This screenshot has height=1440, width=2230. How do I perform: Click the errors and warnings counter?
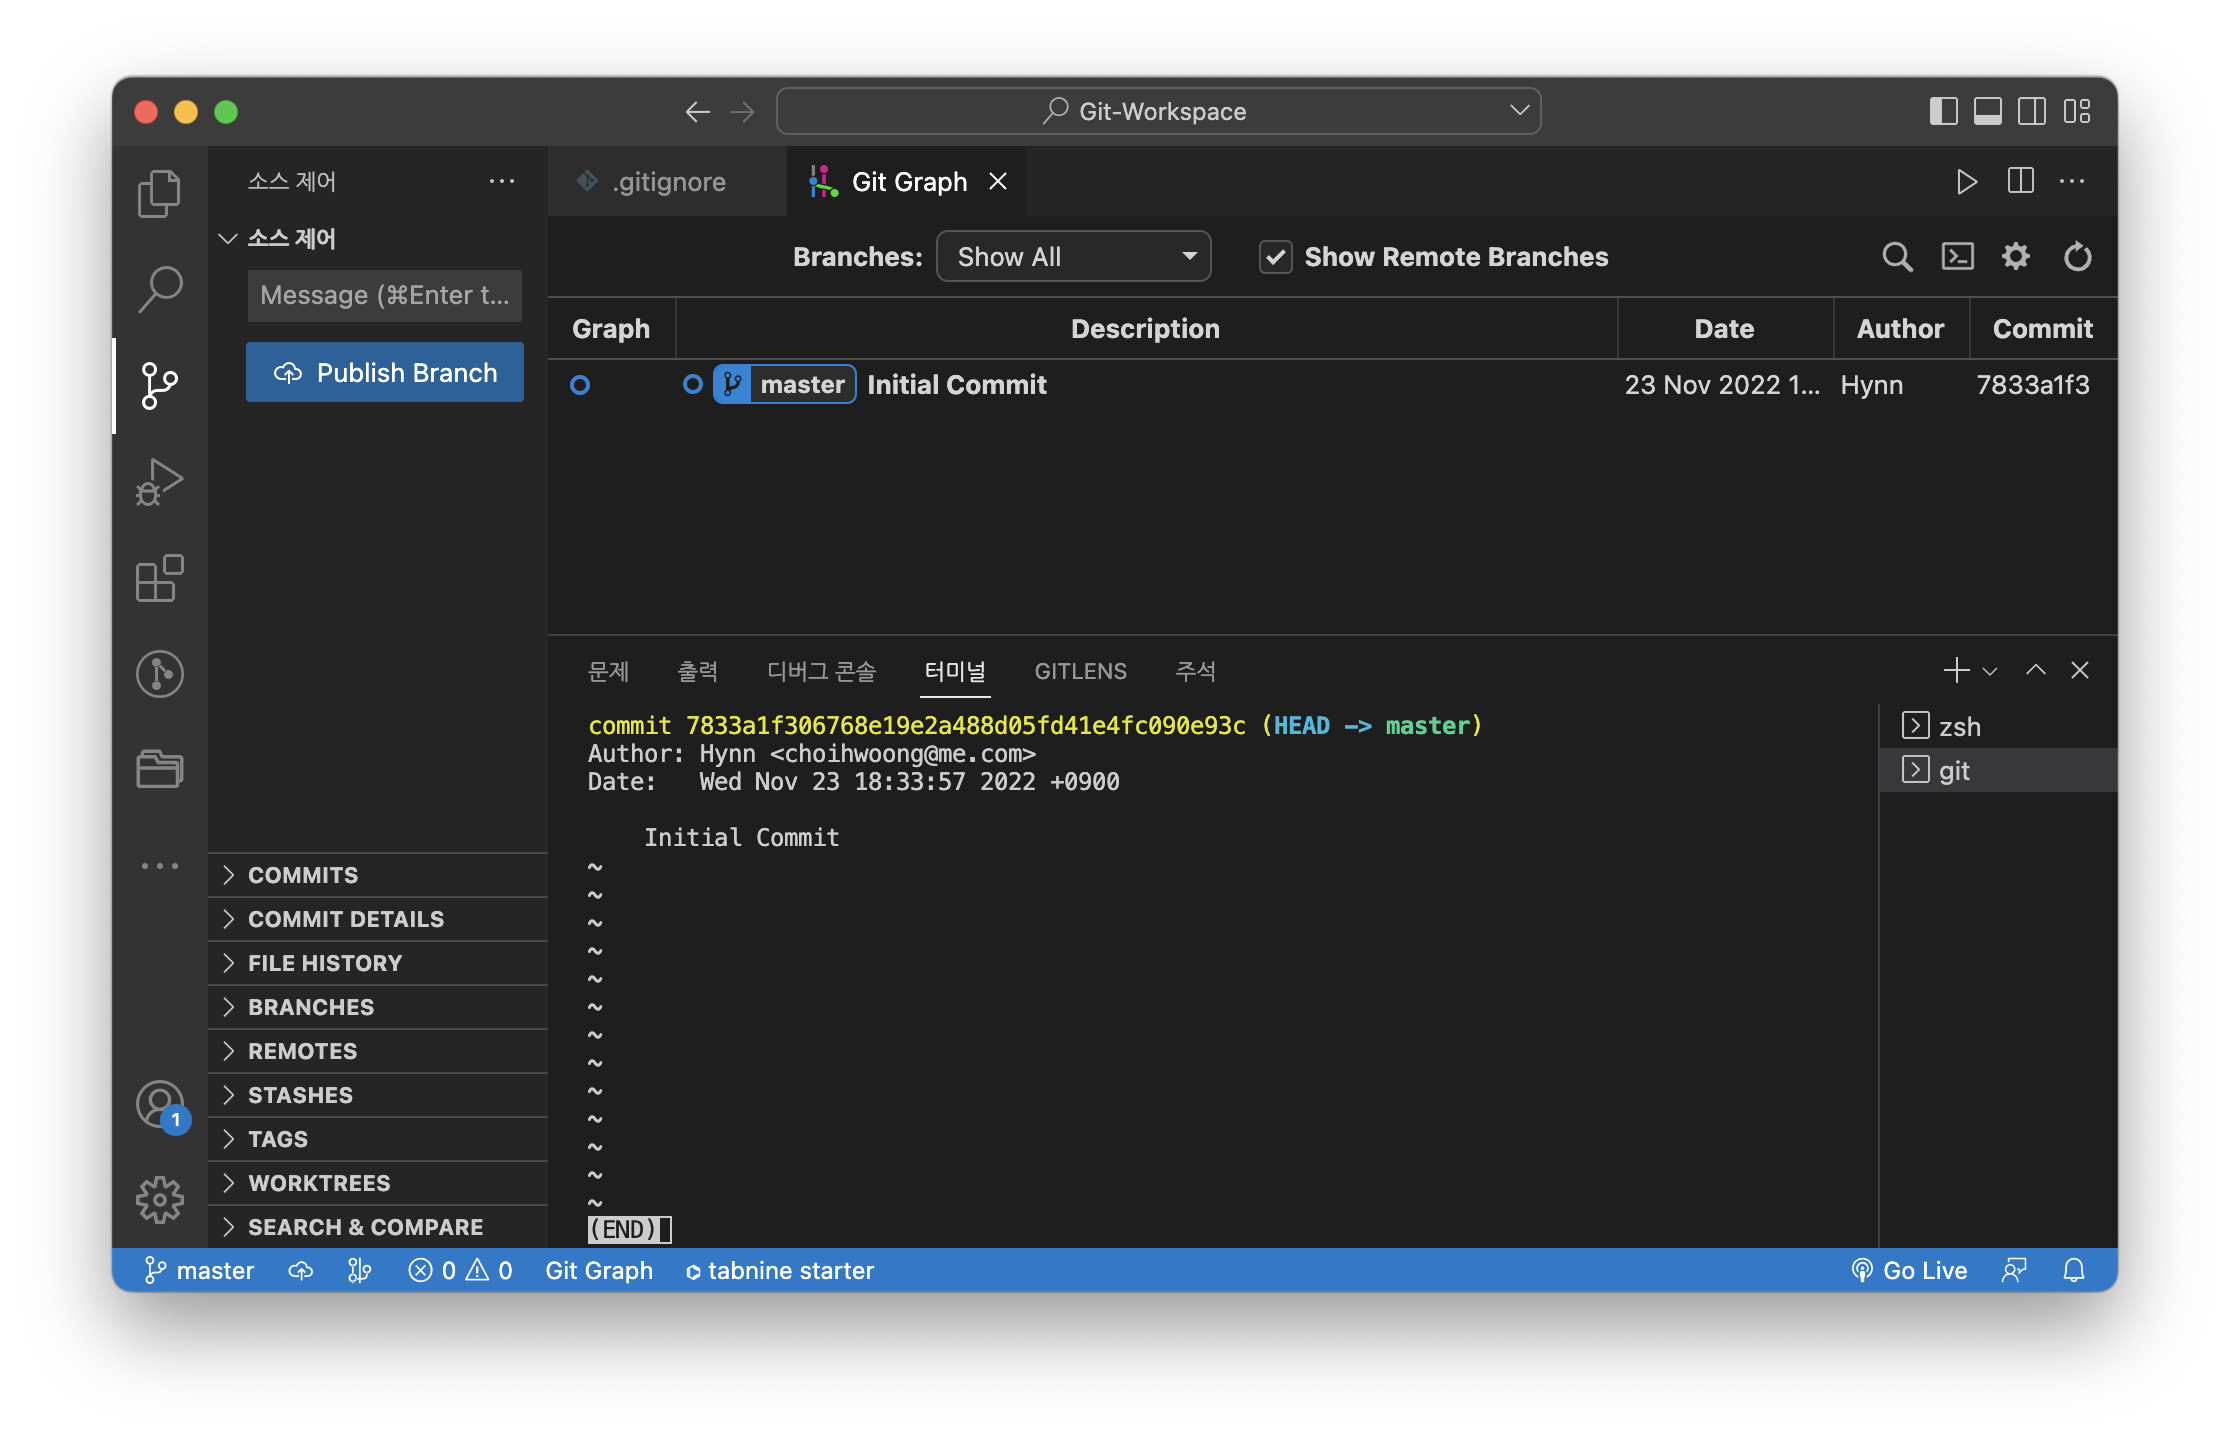click(460, 1270)
